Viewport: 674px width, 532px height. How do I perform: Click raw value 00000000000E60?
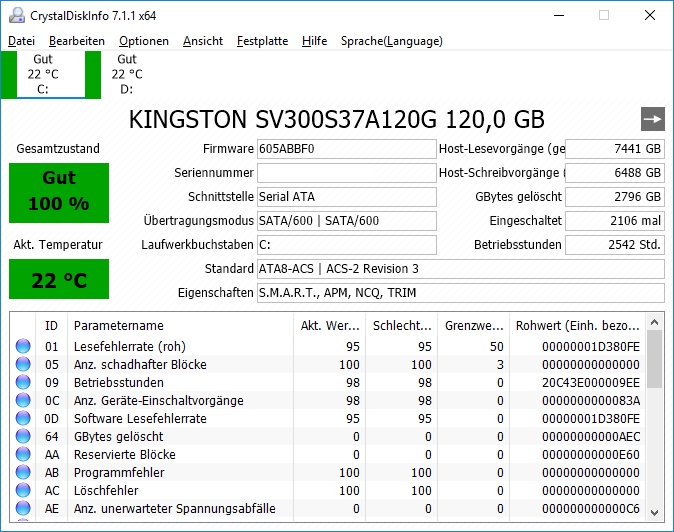pyautogui.click(x=591, y=455)
